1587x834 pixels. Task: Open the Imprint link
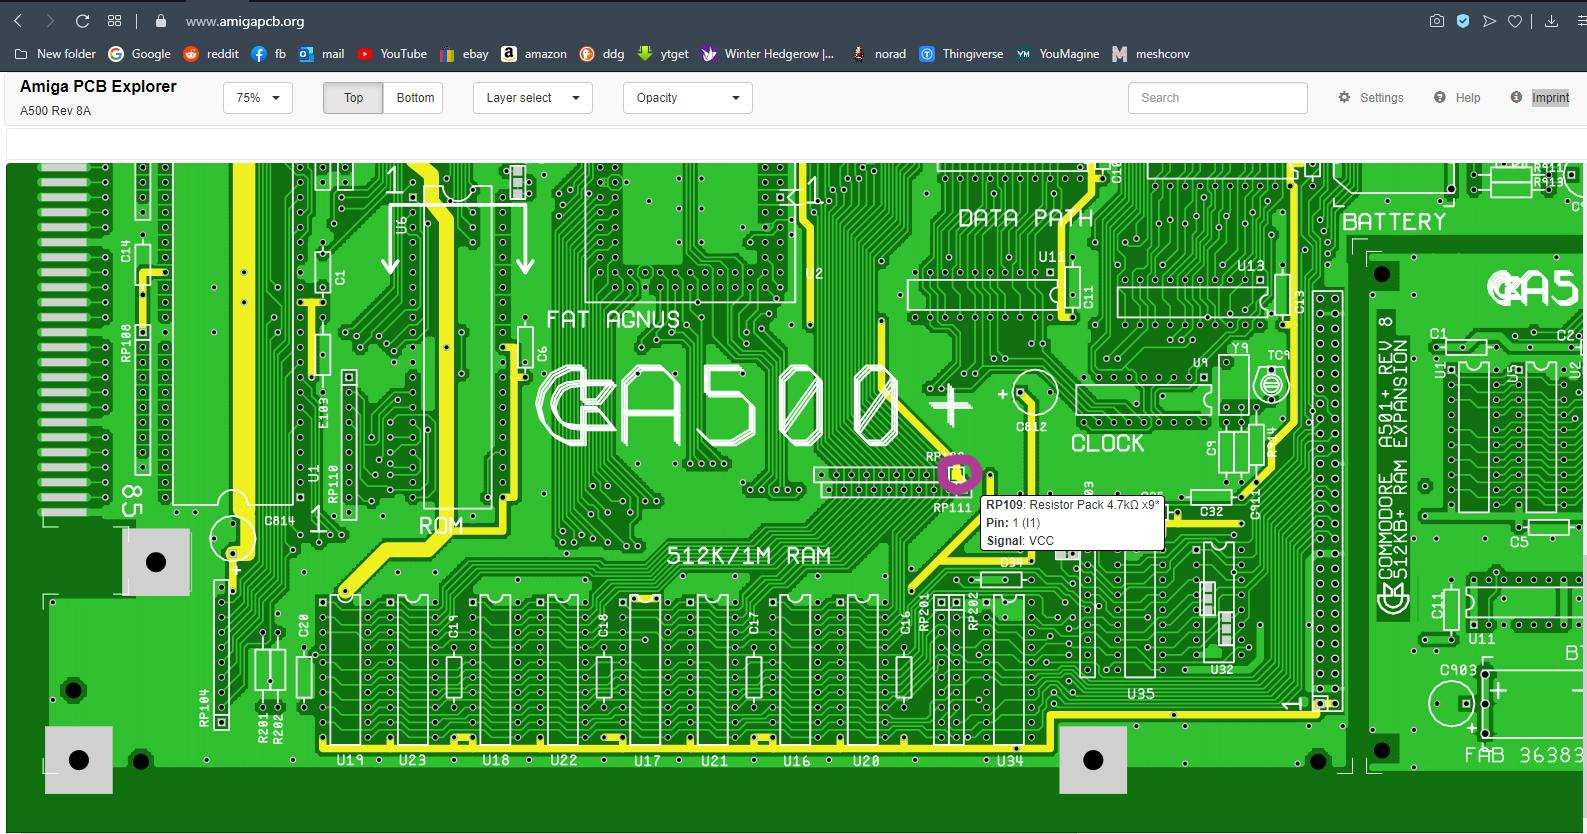[1540, 98]
